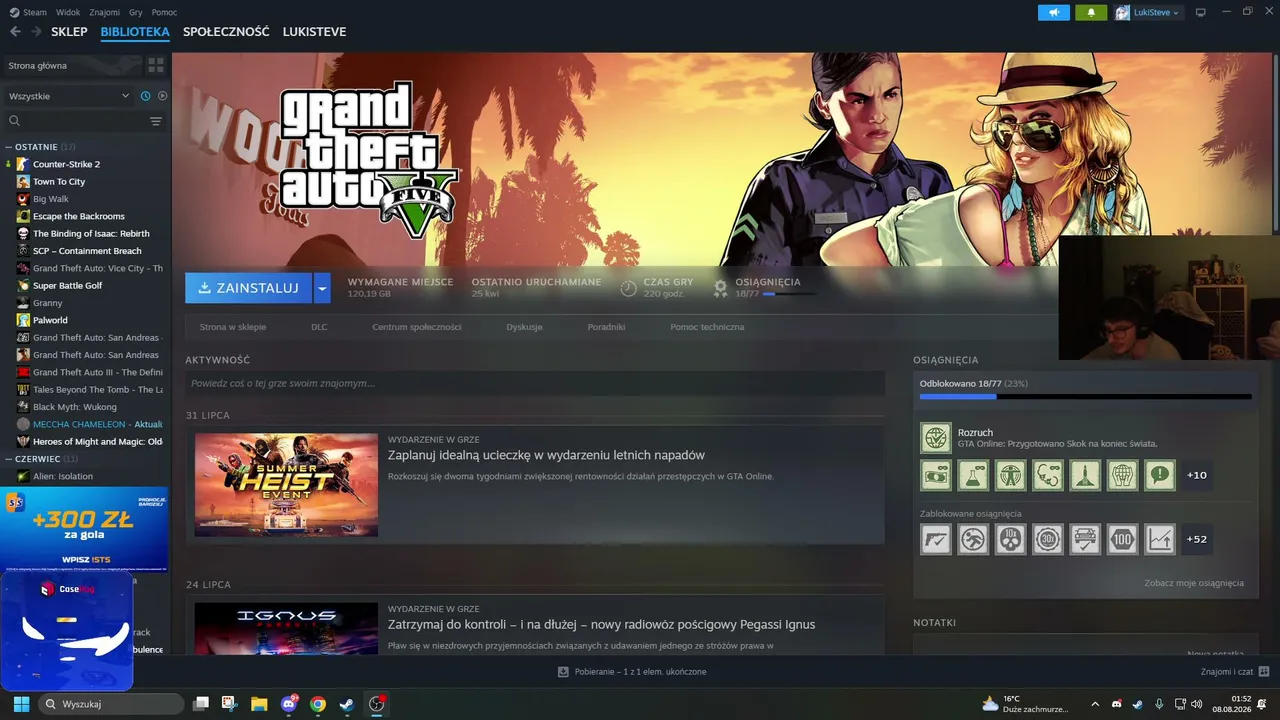This screenshot has height=720, width=1280.
Task: Open the Poradniki link
Action: coord(606,327)
